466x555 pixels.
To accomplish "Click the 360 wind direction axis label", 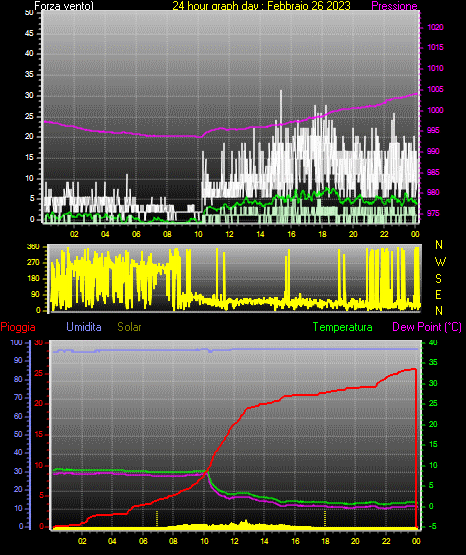I will tap(33, 247).
